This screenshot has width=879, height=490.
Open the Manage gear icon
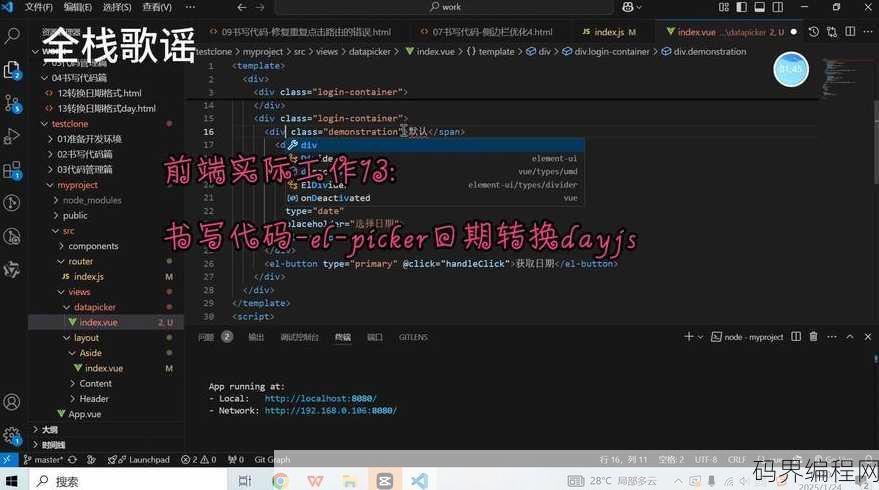click(12, 435)
